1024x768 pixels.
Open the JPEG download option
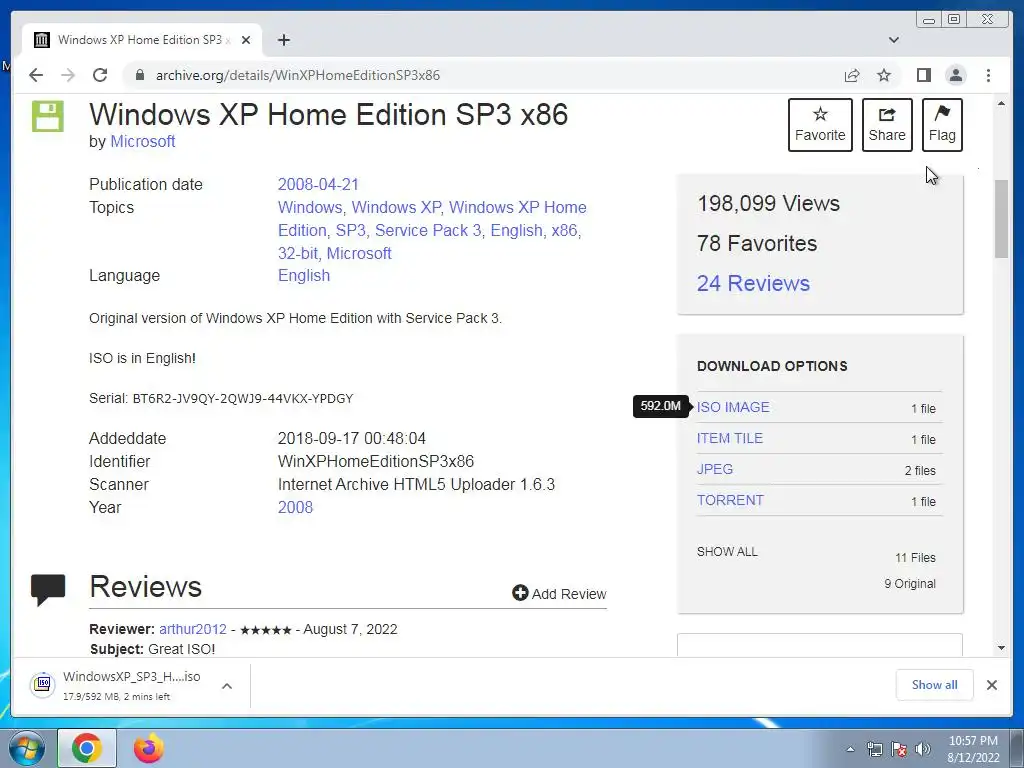click(x=714, y=469)
